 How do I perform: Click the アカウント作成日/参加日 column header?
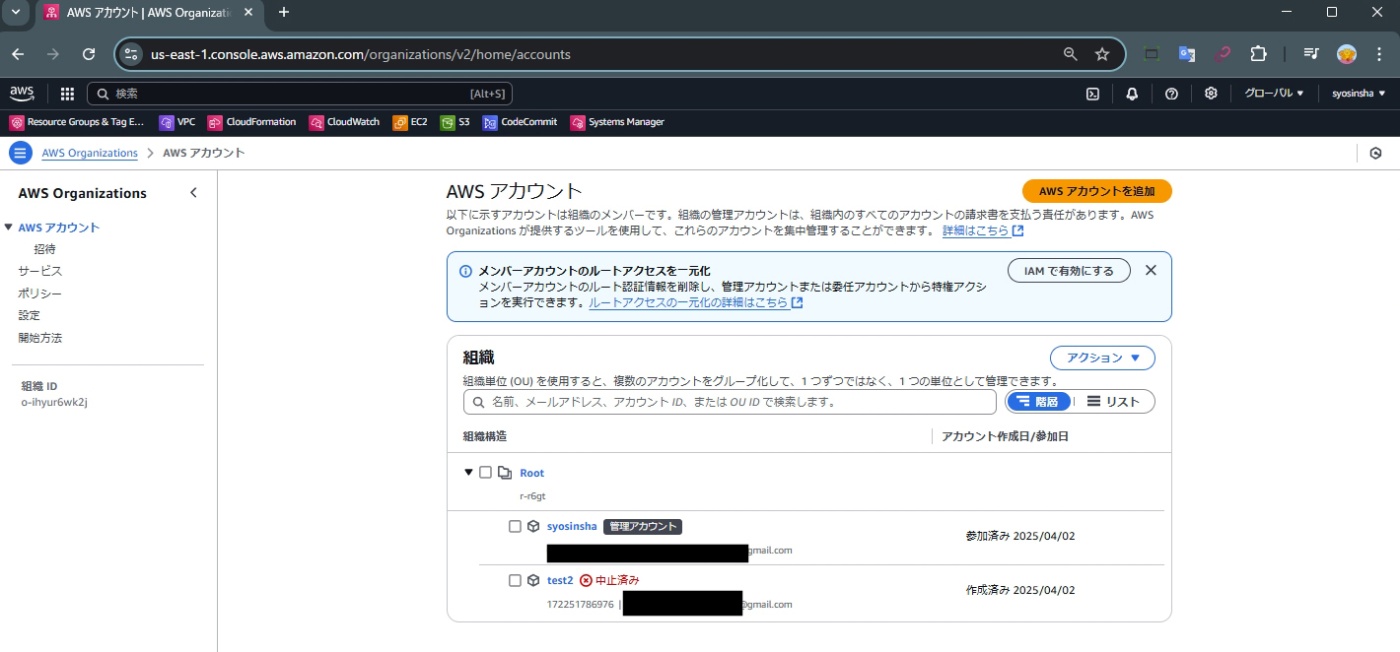(1006, 436)
